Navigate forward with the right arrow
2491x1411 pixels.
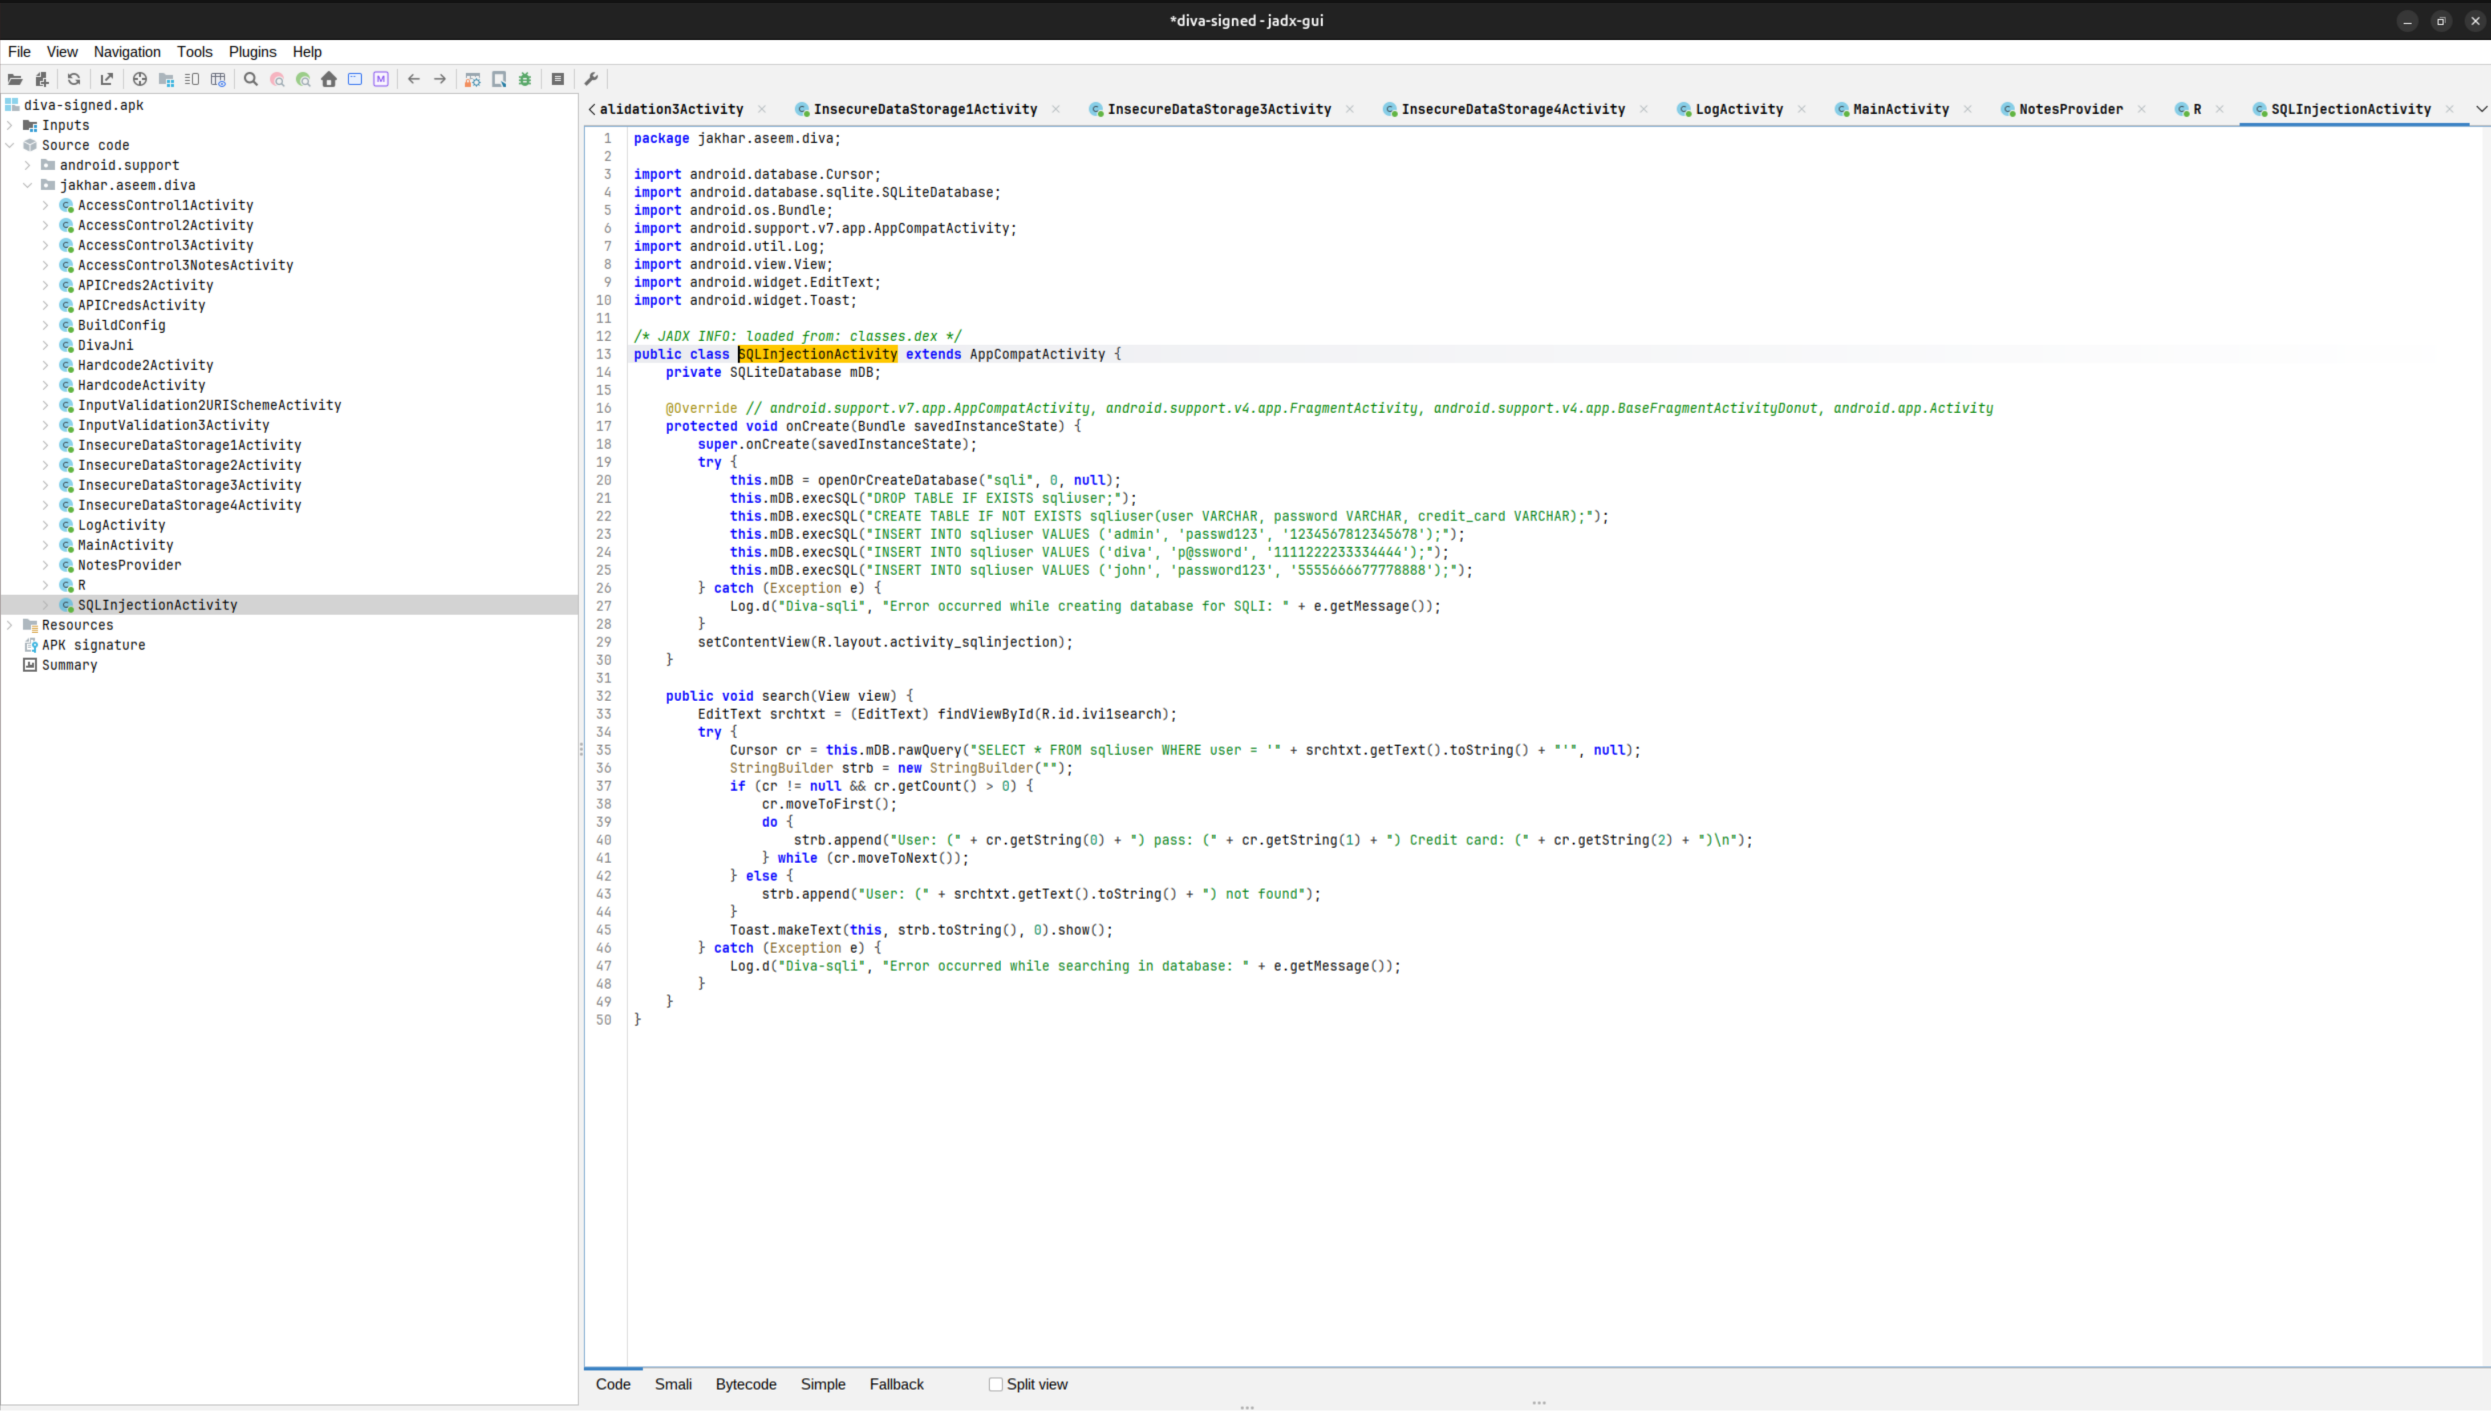tap(440, 79)
